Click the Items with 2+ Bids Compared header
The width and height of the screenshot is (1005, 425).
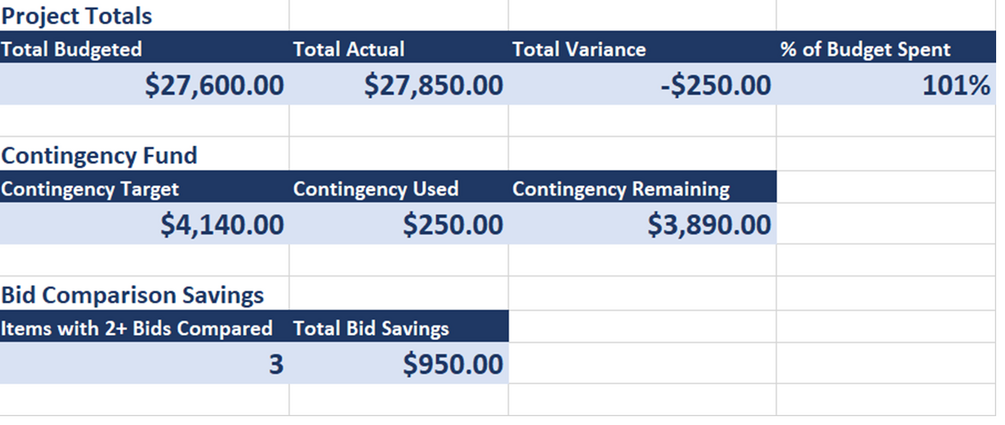click(144, 328)
